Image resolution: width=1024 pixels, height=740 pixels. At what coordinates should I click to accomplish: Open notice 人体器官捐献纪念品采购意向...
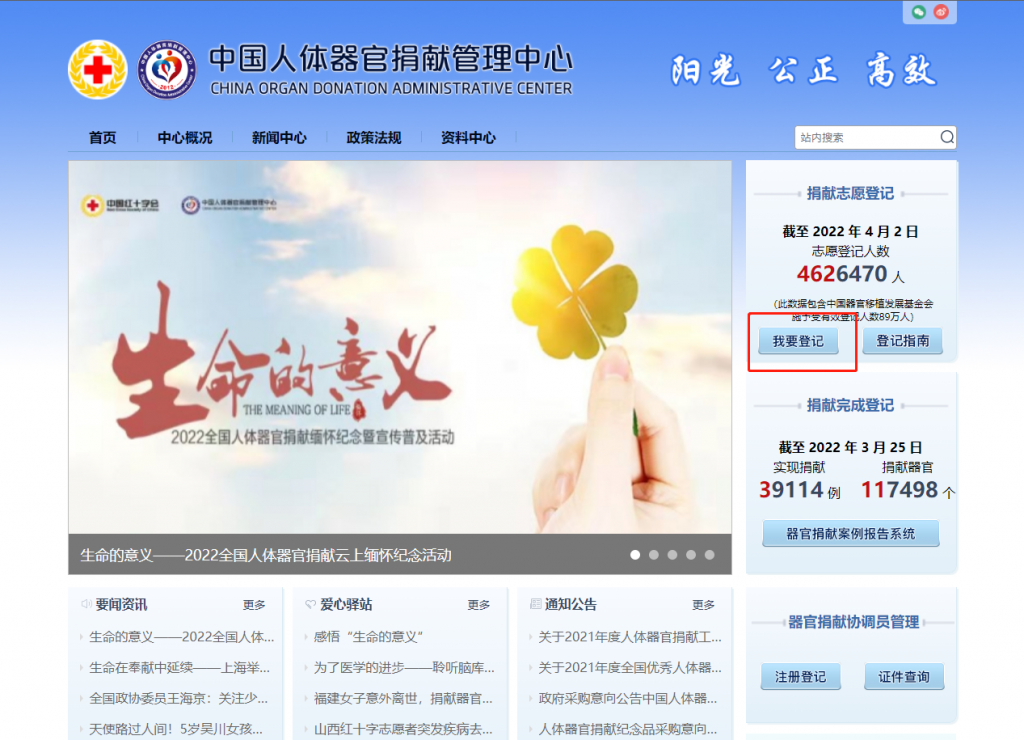tap(628, 729)
